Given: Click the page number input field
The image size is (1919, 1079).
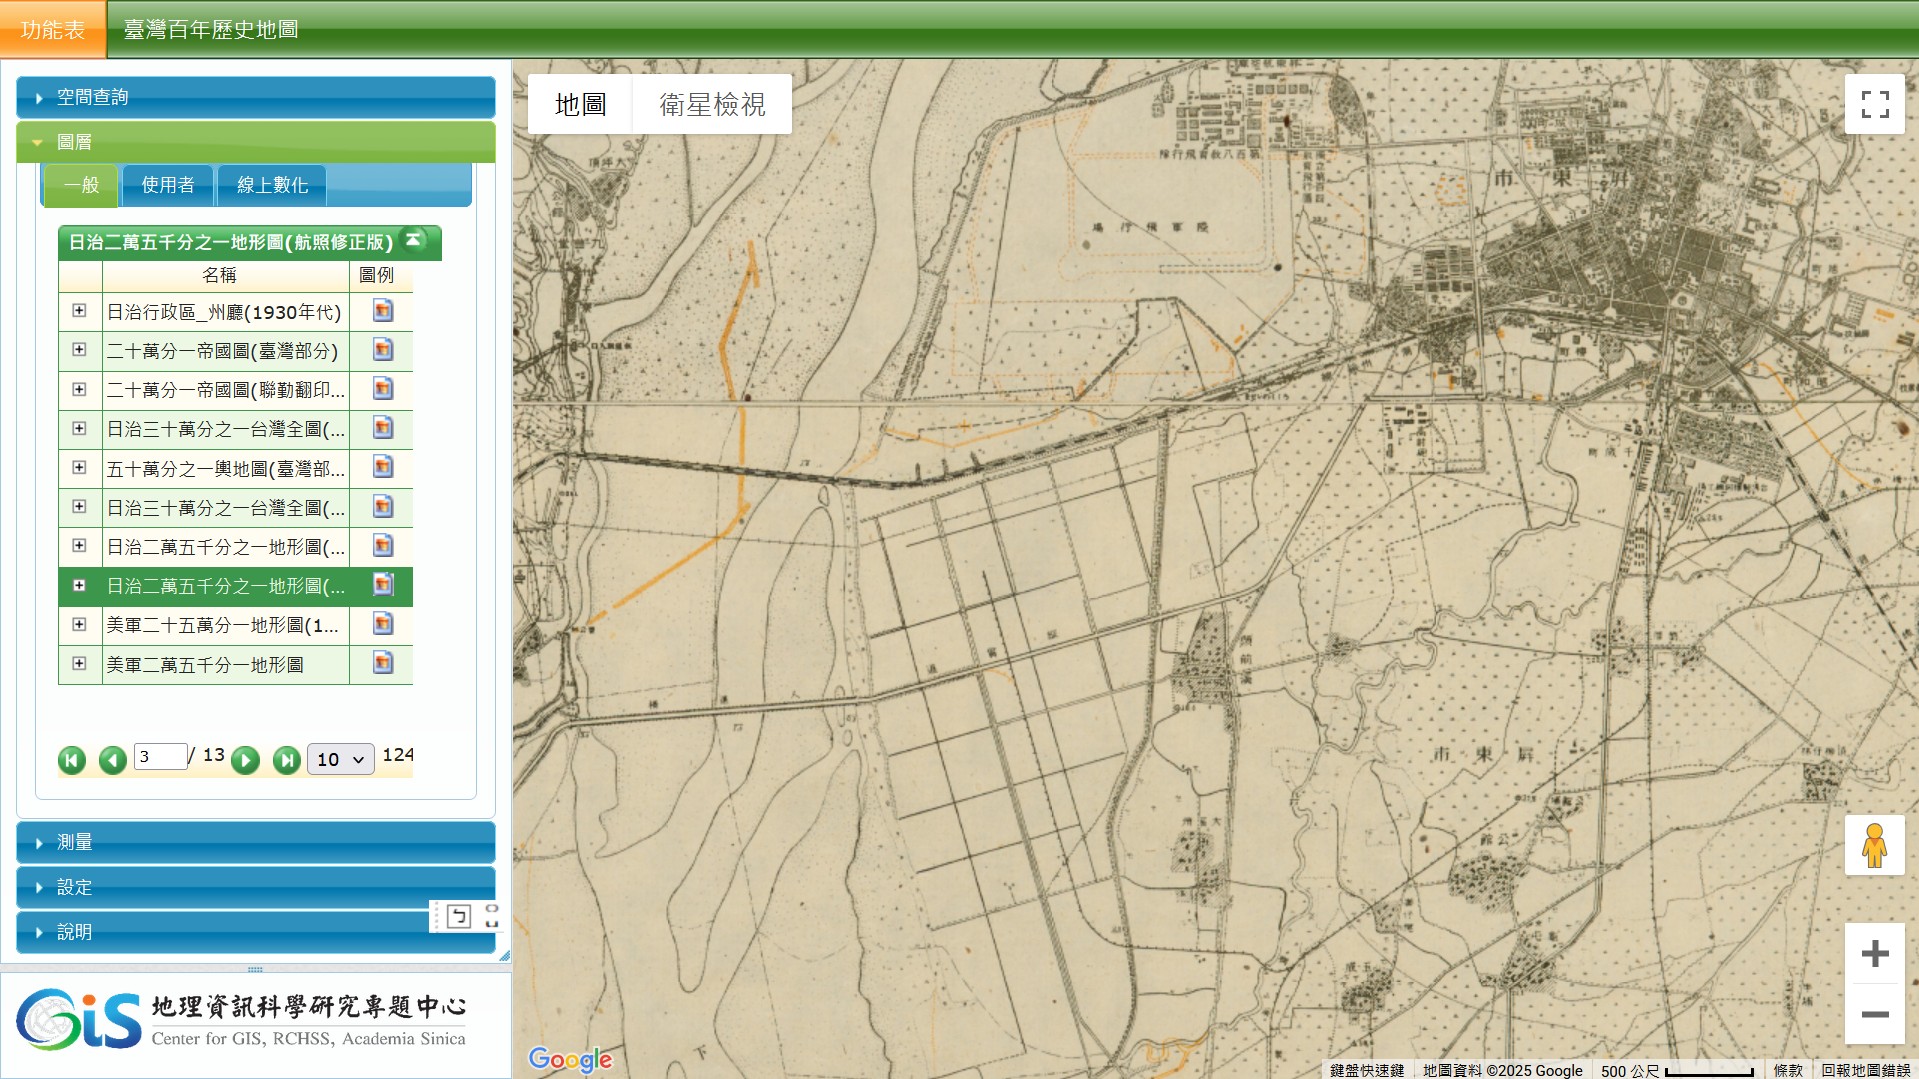Looking at the screenshot, I should tap(160, 756).
